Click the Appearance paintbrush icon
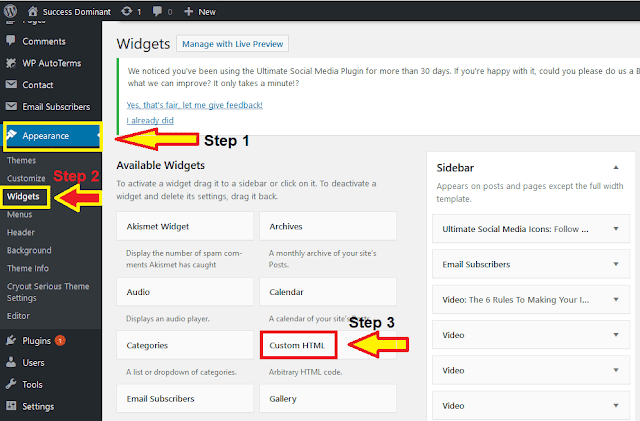 (11, 135)
